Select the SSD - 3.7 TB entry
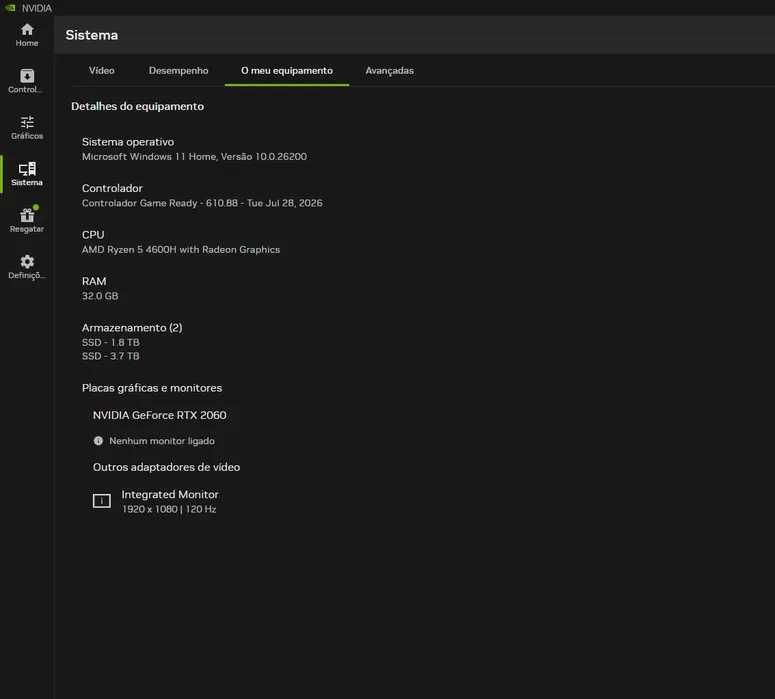775x699 pixels. (x=111, y=356)
